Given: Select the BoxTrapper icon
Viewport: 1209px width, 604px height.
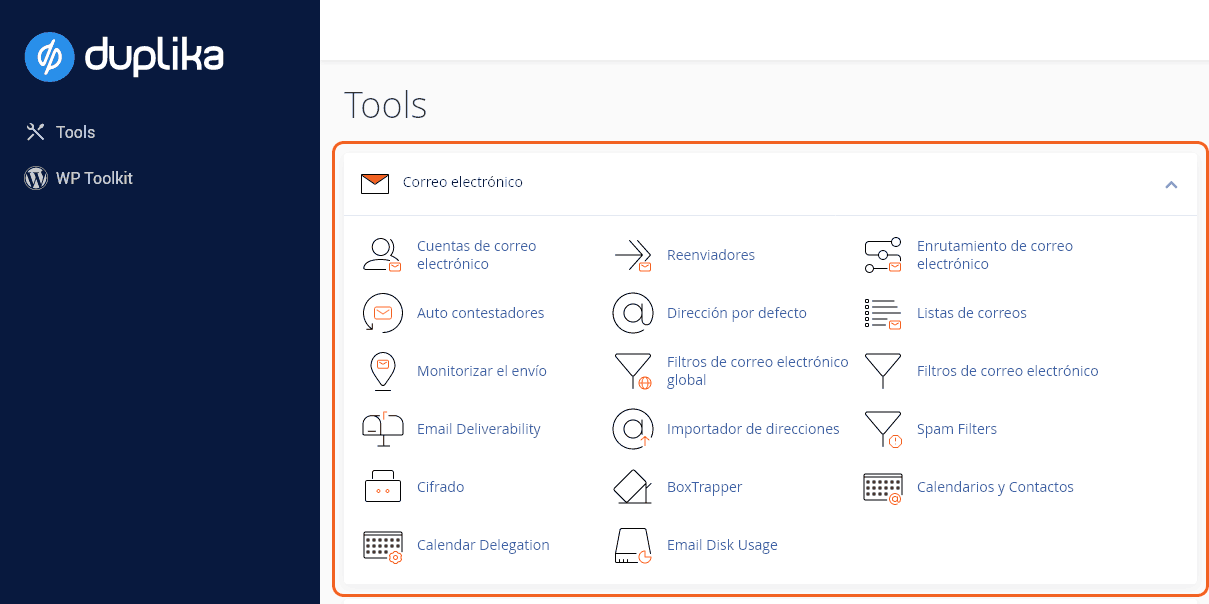Looking at the screenshot, I should pyautogui.click(x=632, y=487).
